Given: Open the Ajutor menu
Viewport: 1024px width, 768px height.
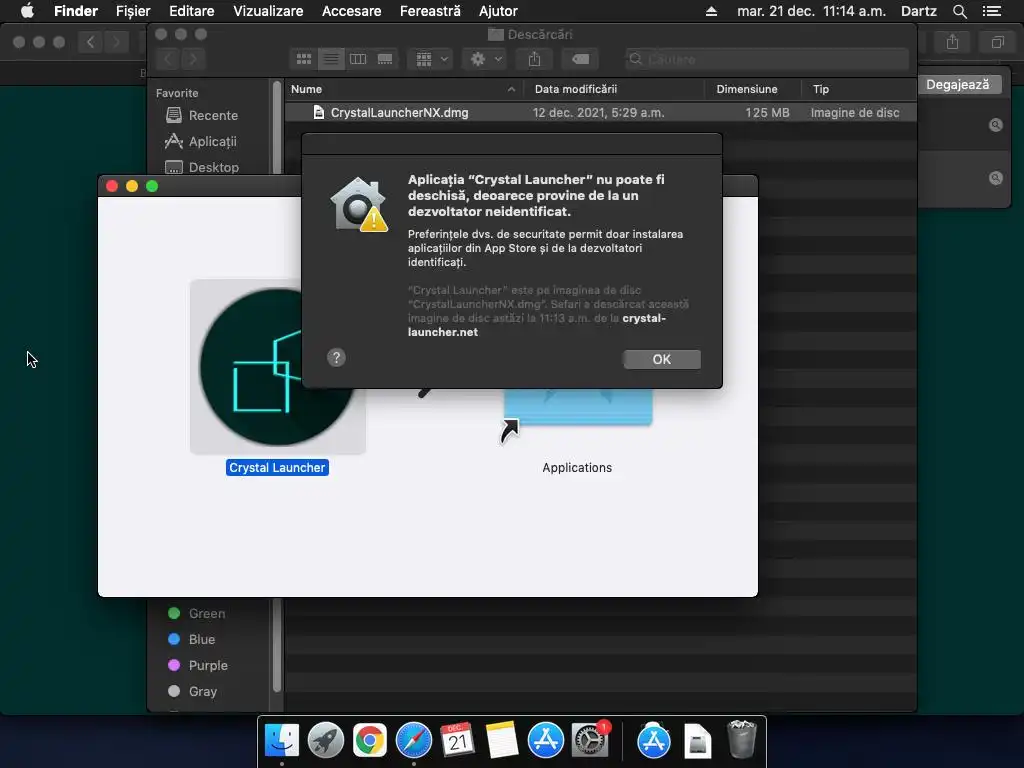Looking at the screenshot, I should [x=498, y=11].
